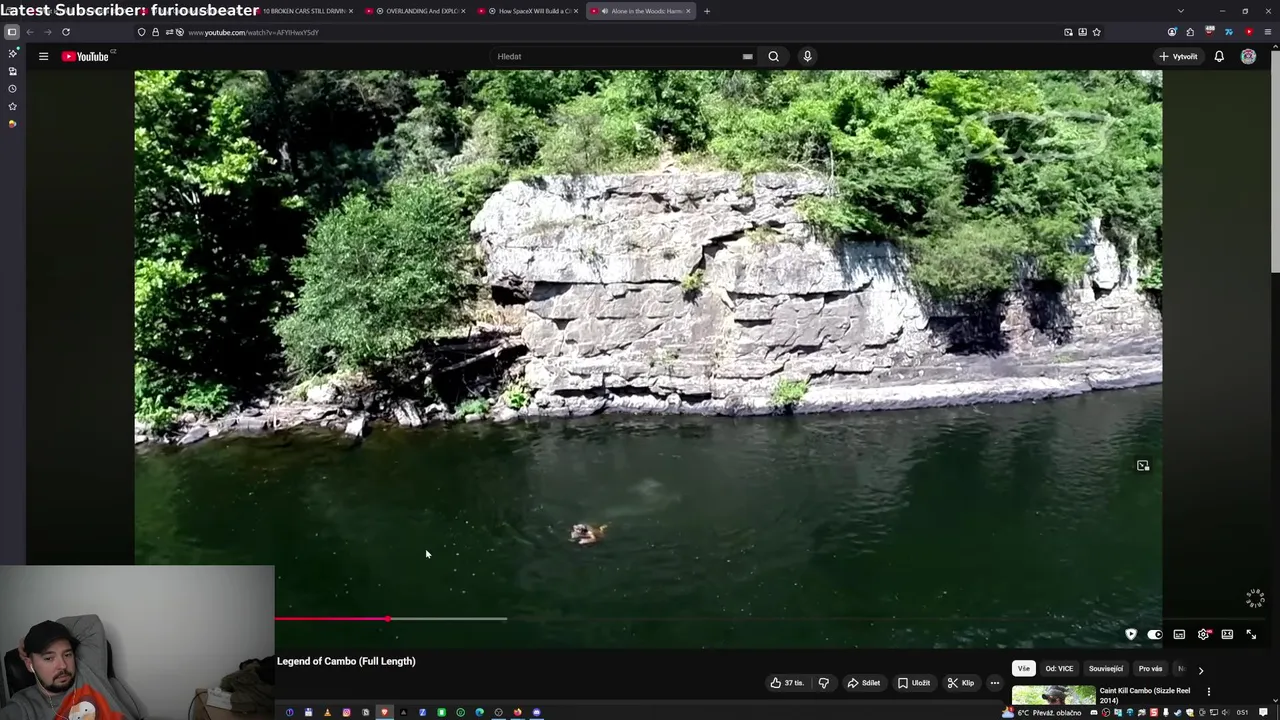
Task: Open the red YouTube extension icon
Action: tap(1248, 32)
